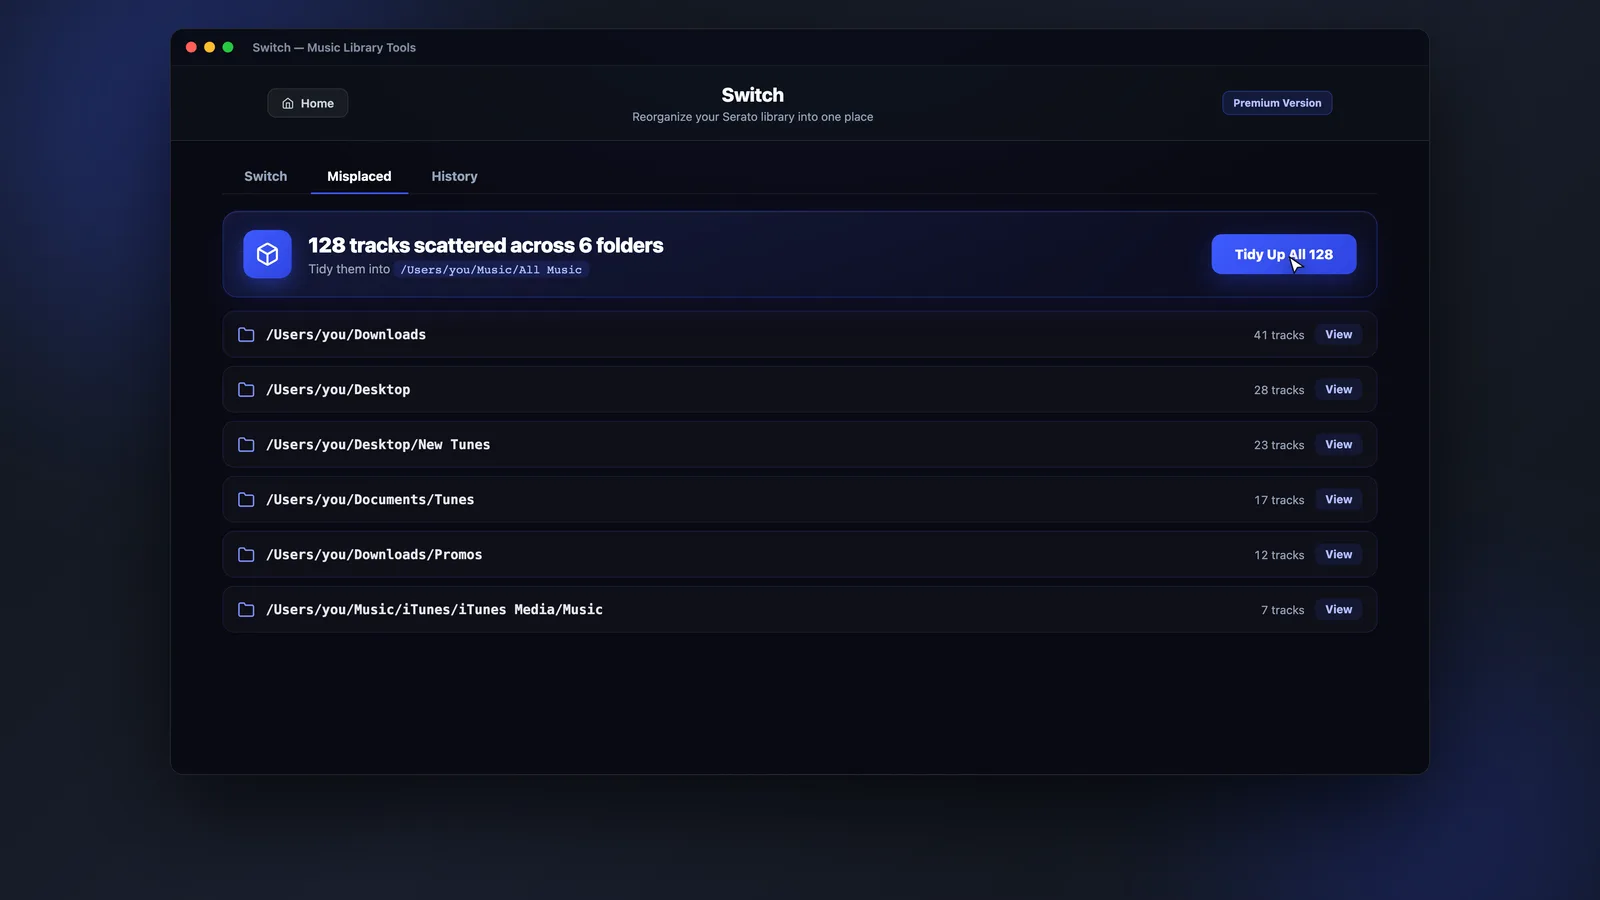Image resolution: width=1600 pixels, height=900 pixels.
Task: Open the Premium Version badge
Action: [x=1277, y=103]
